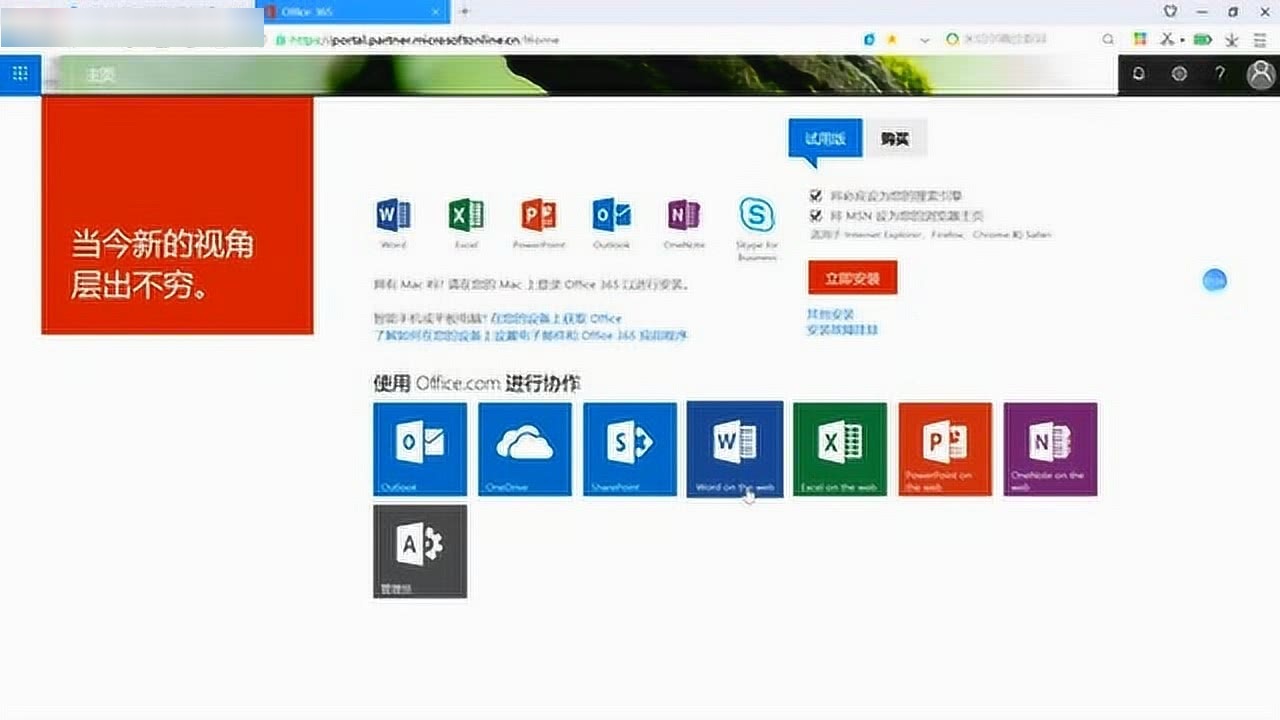Toggle the MSN homepage checkbox

point(816,215)
